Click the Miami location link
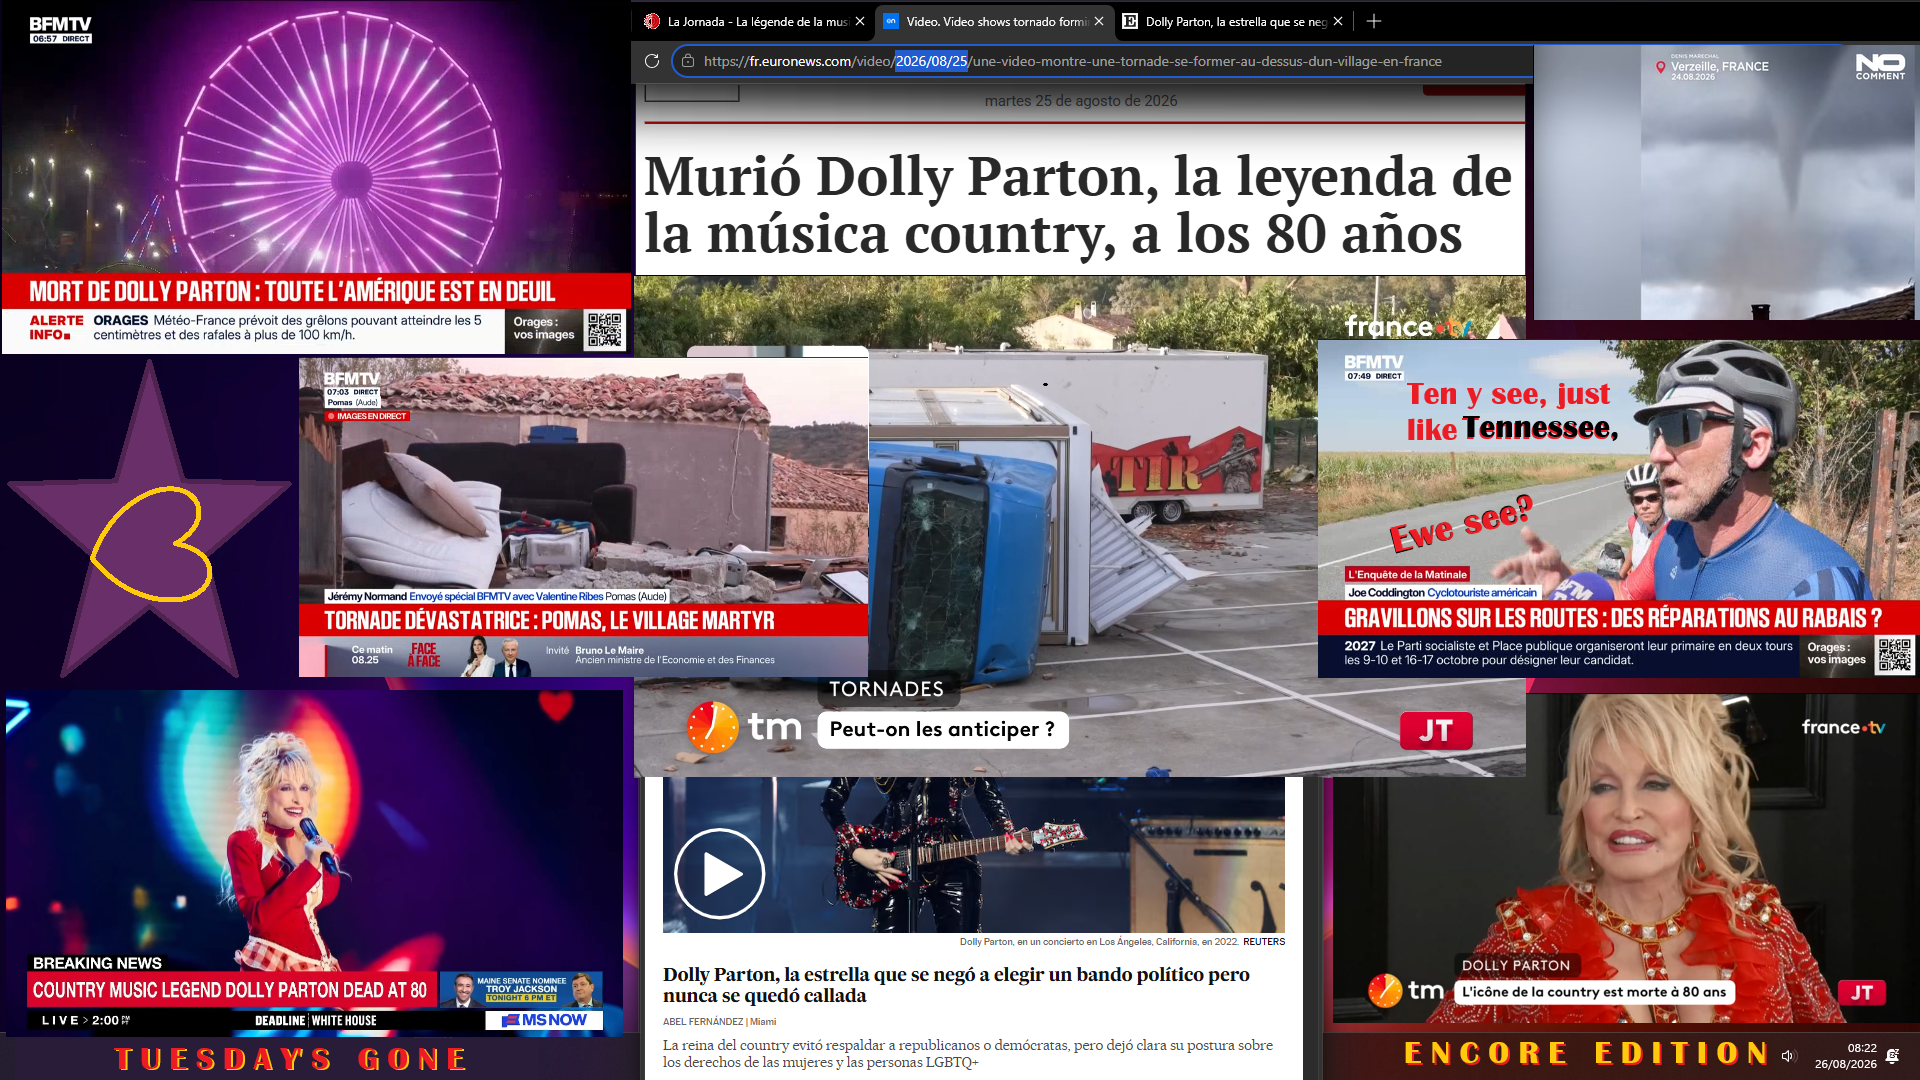Viewport: 1920px width, 1080px height. [x=763, y=1021]
